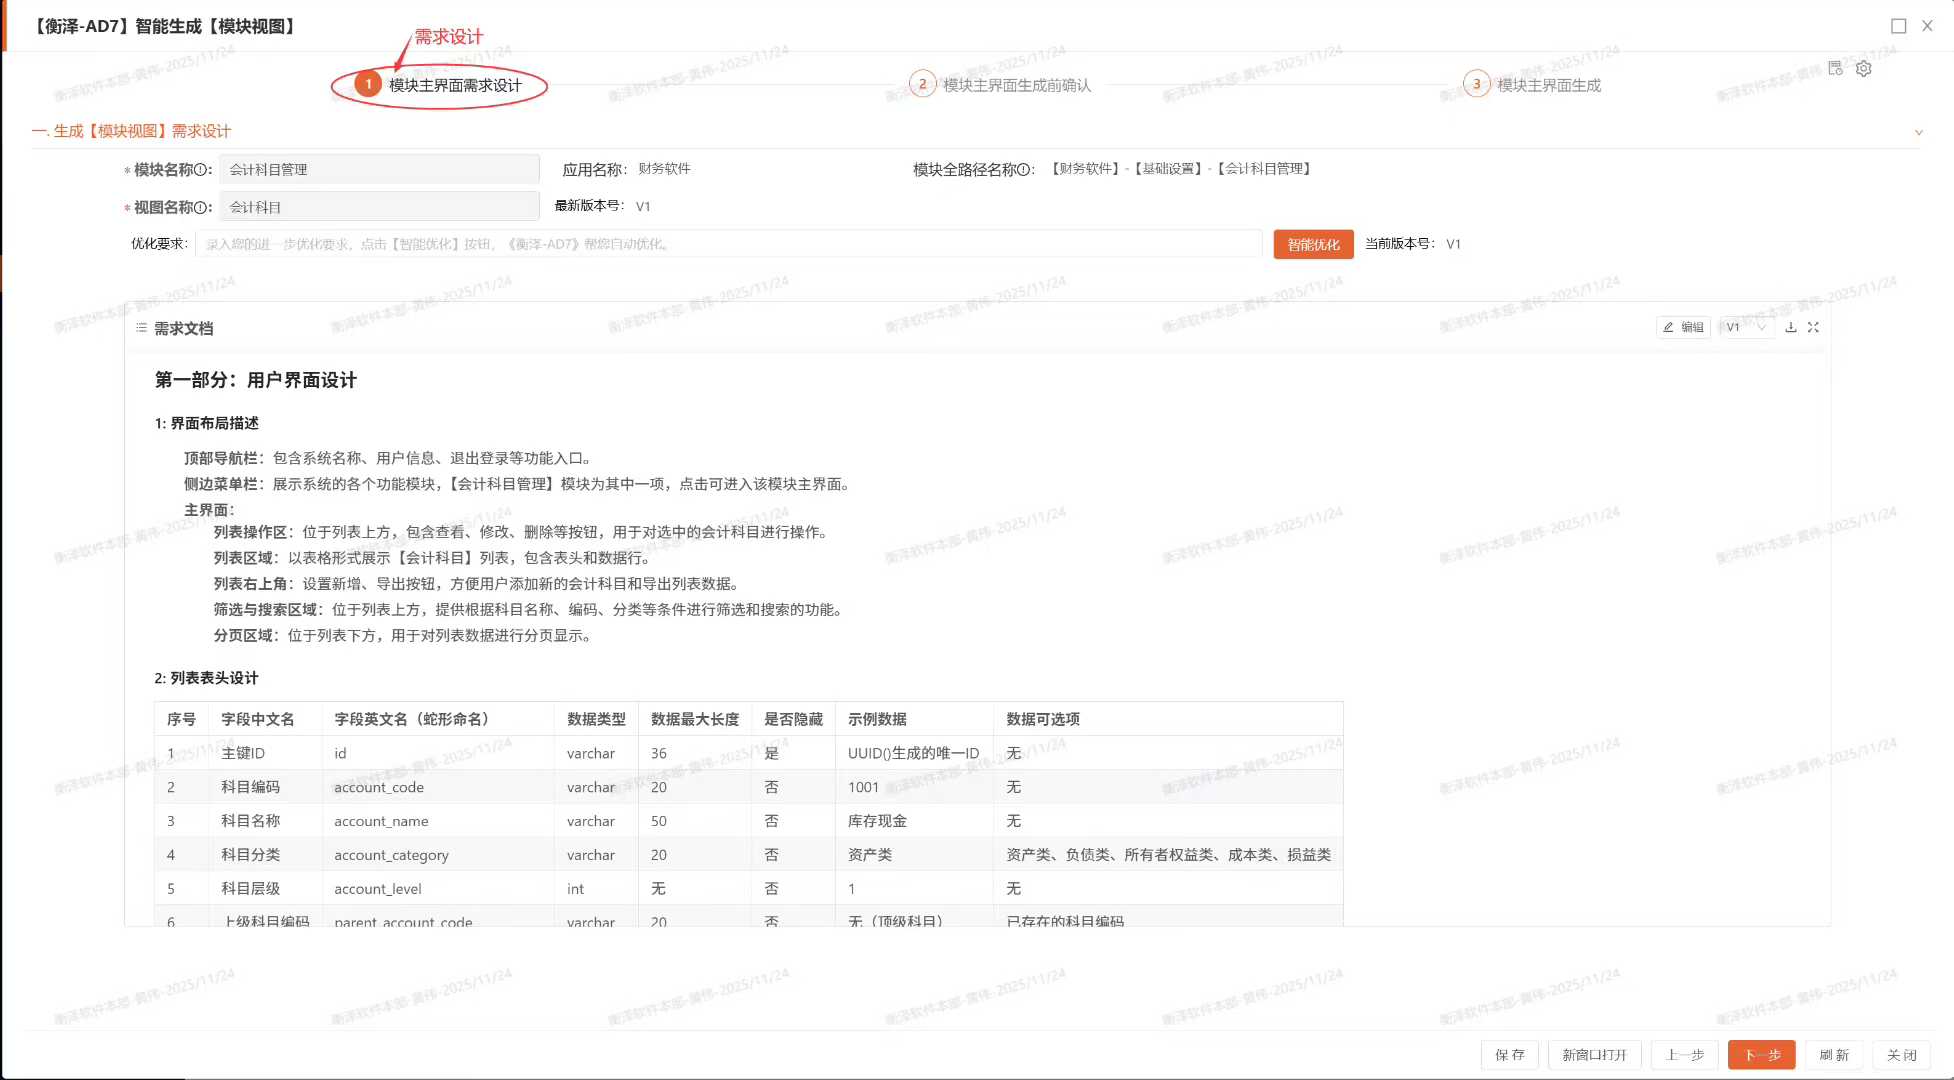1954x1080 pixels.
Task: Open the V1 version dropdown
Action: coord(1746,327)
